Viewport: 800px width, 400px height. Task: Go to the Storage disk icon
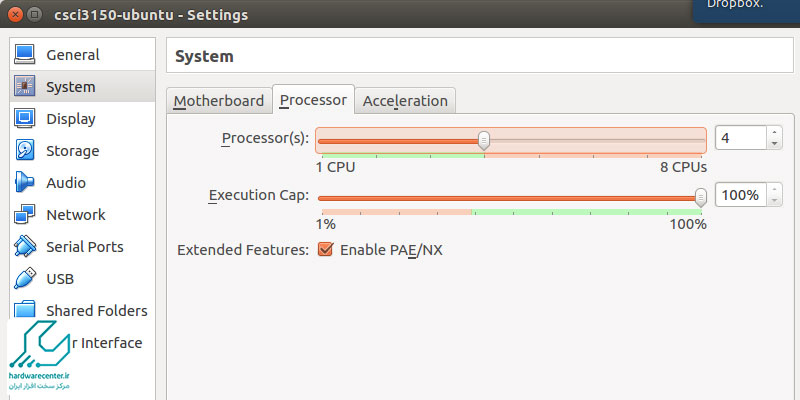[x=25, y=151]
